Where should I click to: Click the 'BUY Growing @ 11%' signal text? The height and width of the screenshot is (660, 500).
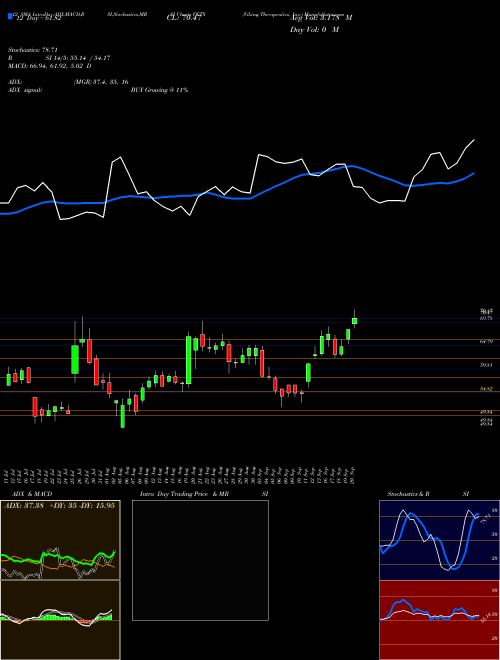point(159,90)
